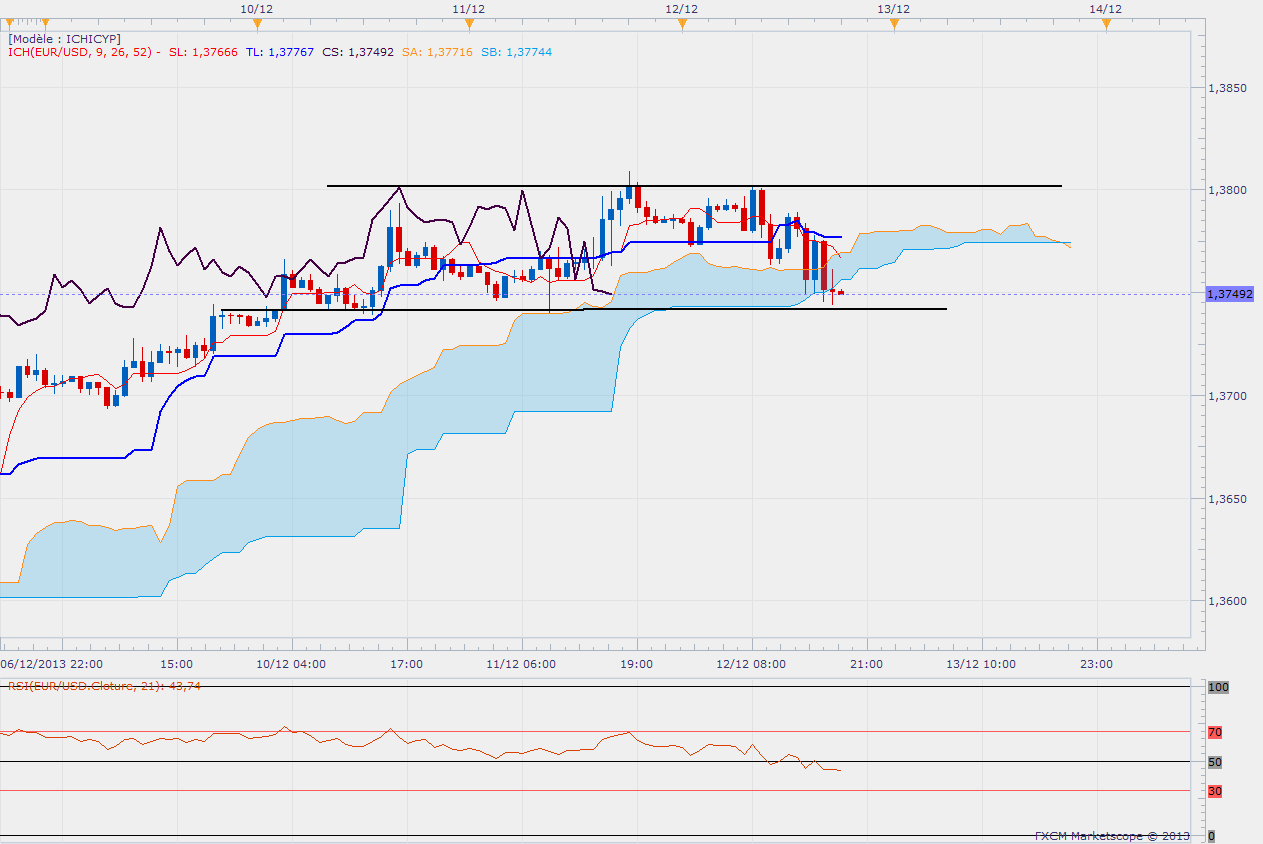
Task: Click the RSI 30 level label
Action: 1215,792
